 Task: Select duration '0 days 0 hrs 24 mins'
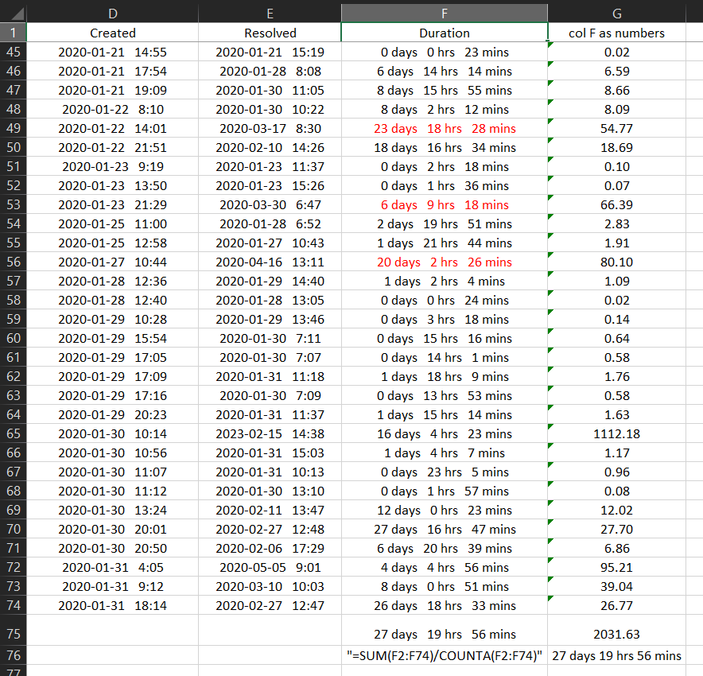pyautogui.click(x=444, y=300)
